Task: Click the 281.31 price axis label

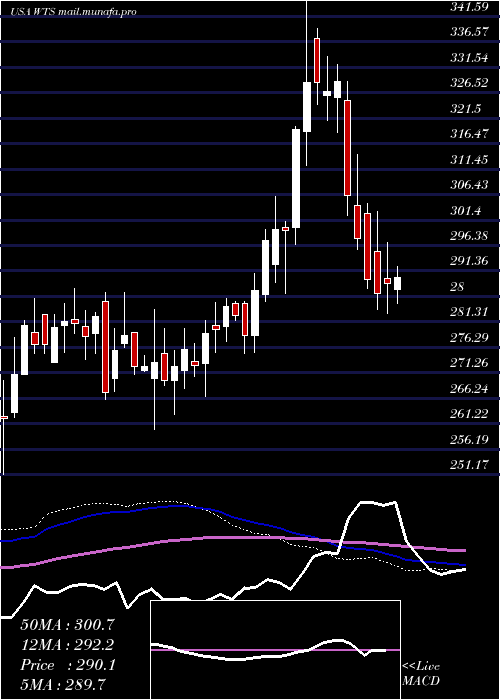Action: [x=467, y=311]
